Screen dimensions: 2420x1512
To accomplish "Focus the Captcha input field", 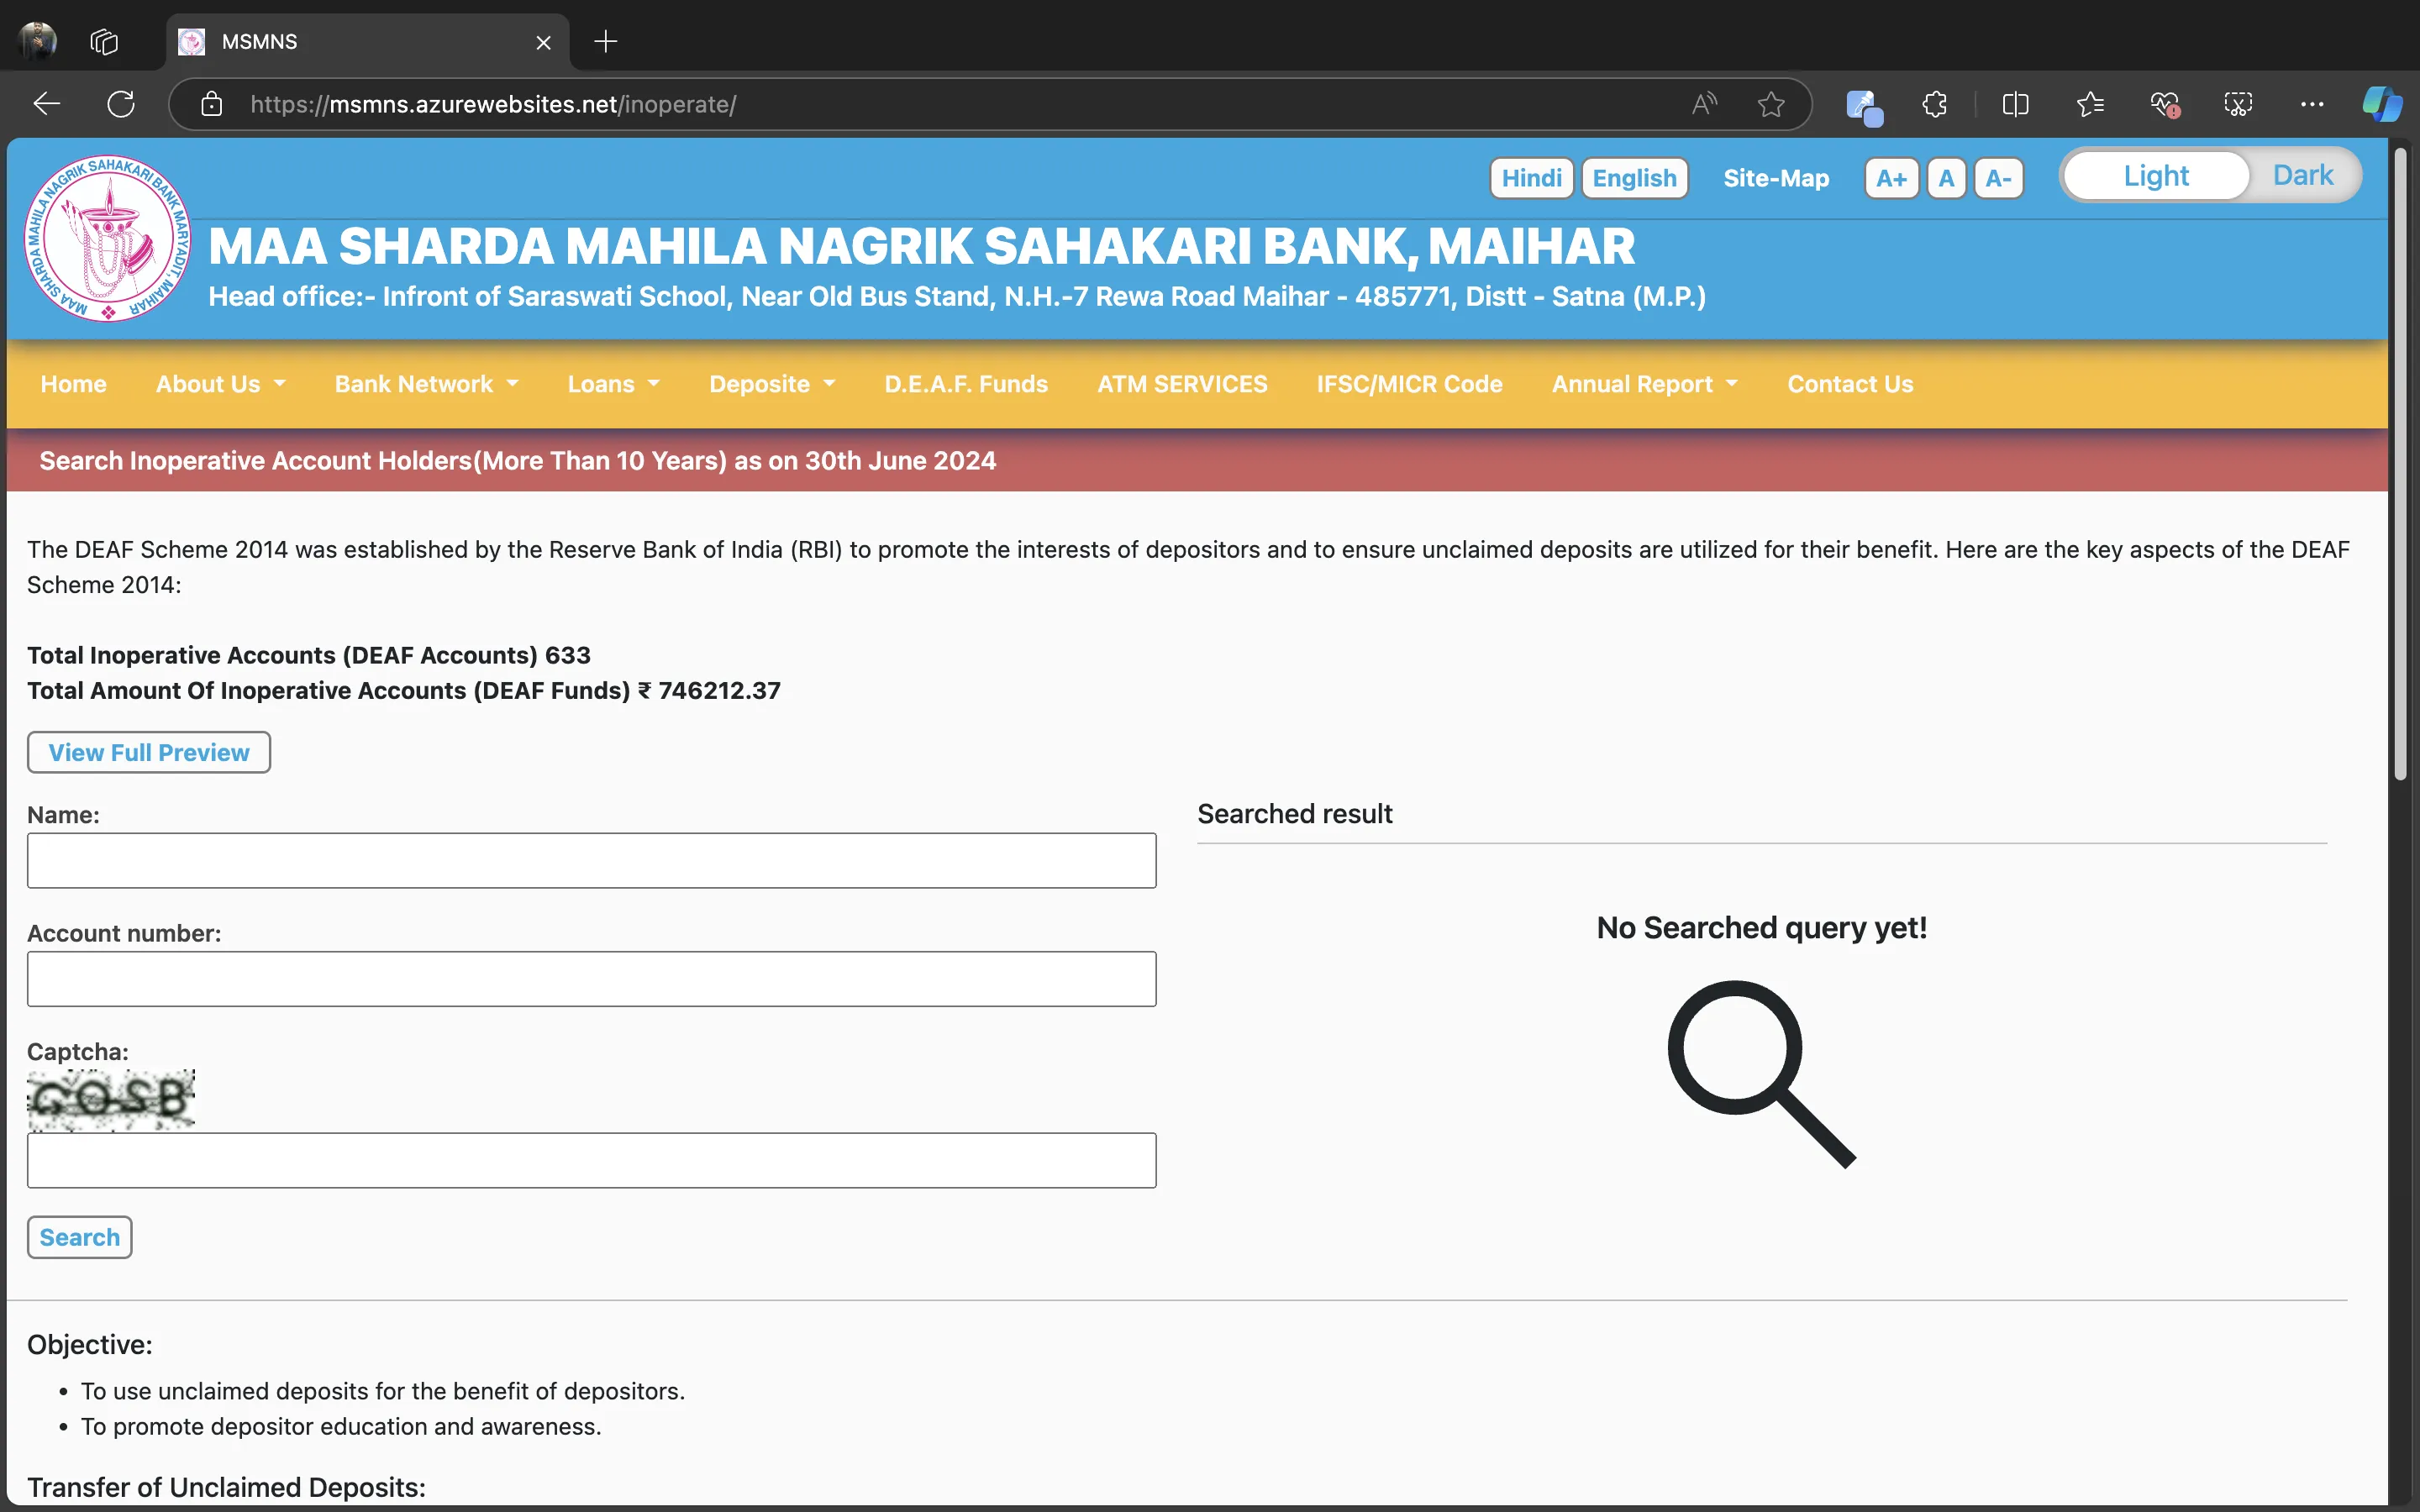I will (591, 1160).
